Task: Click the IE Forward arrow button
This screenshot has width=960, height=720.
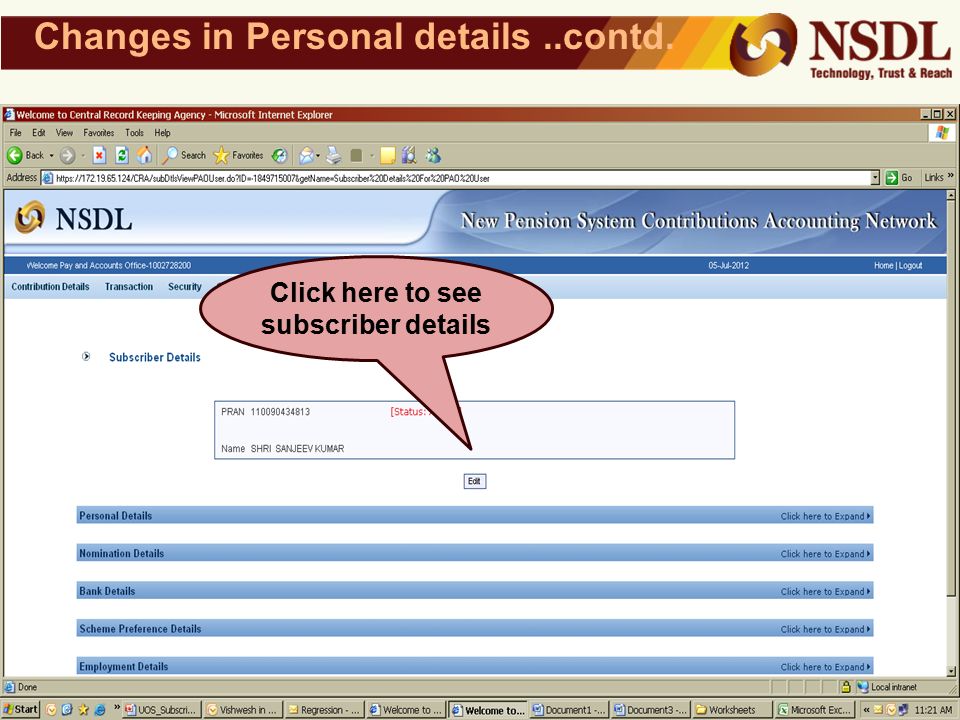Action: pyautogui.click(x=67, y=156)
